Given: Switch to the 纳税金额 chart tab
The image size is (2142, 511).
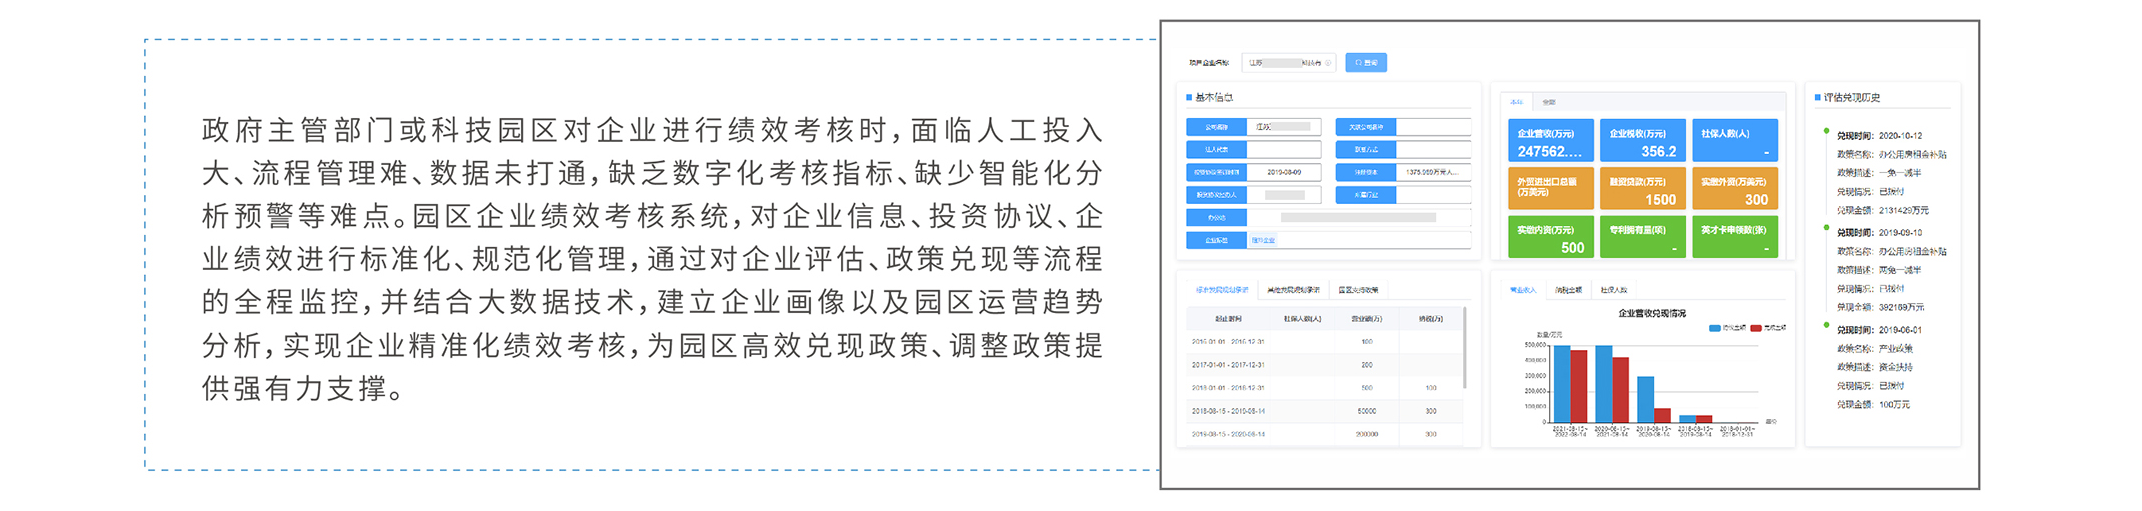Looking at the screenshot, I should pyautogui.click(x=1568, y=290).
